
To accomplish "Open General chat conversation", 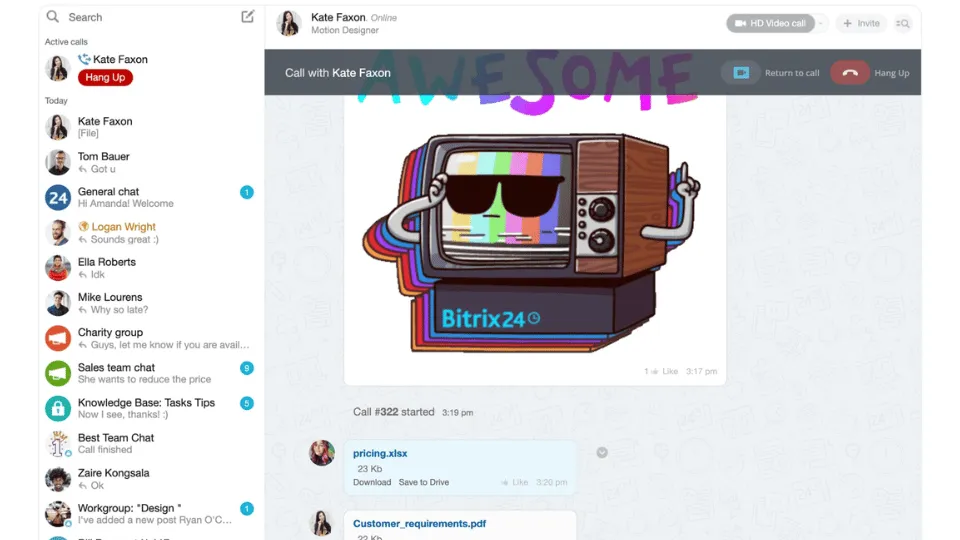I will [152, 197].
